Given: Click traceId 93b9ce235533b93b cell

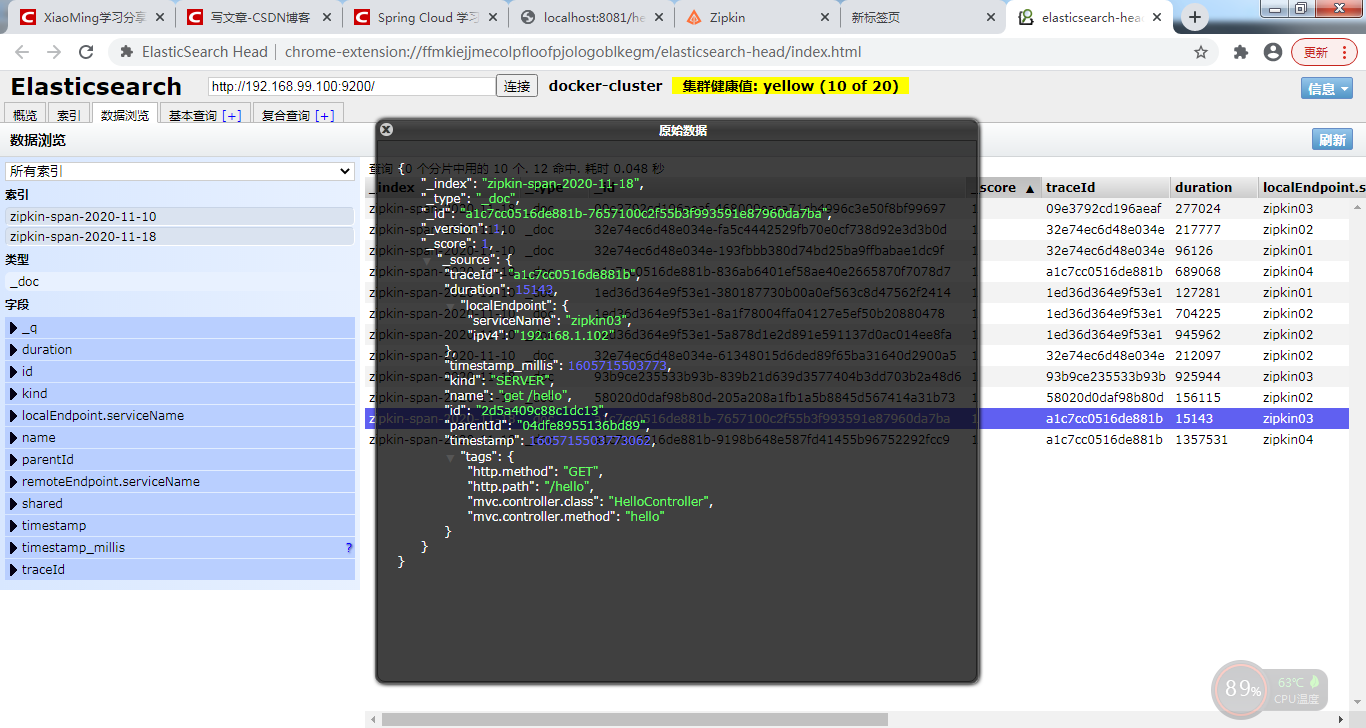Looking at the screenshot, I should click(1105, 377).
